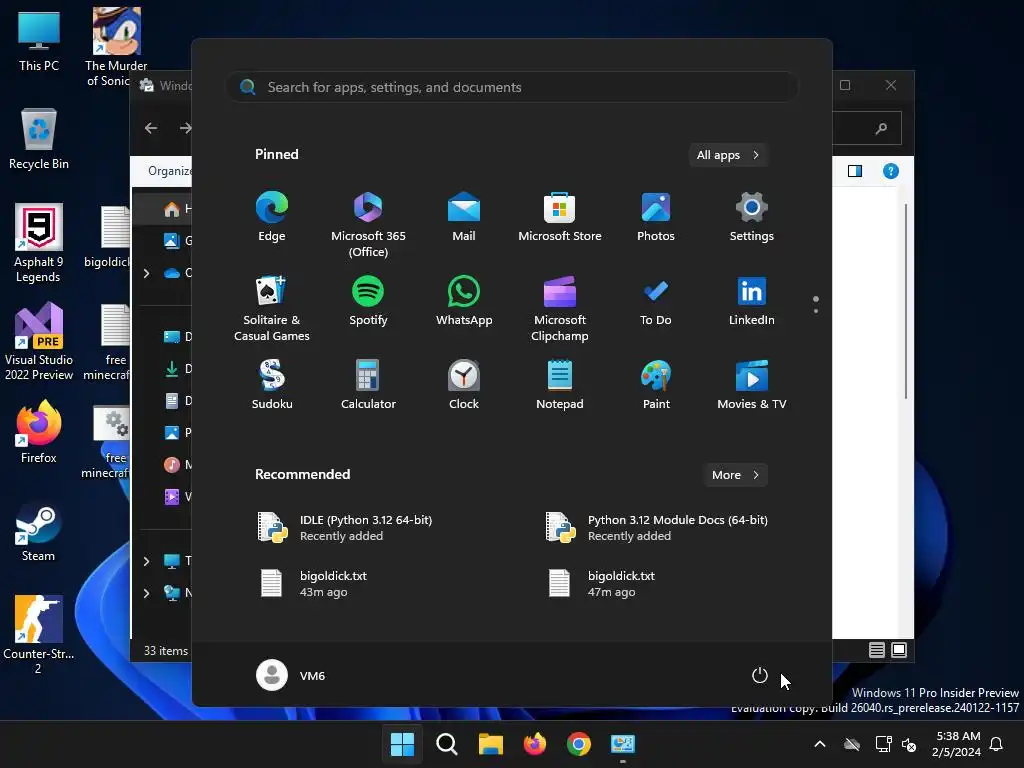Open the OneDrive offline cloud tray icon
This screenshot has width=1024, height=768.
(852, 744)
